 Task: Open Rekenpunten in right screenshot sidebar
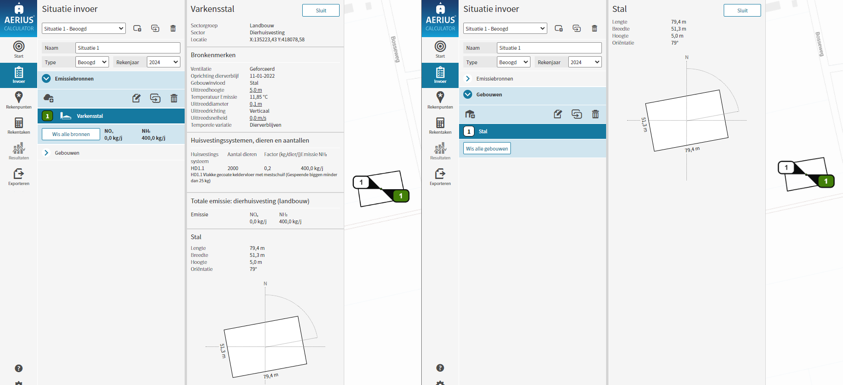(440, 100)
